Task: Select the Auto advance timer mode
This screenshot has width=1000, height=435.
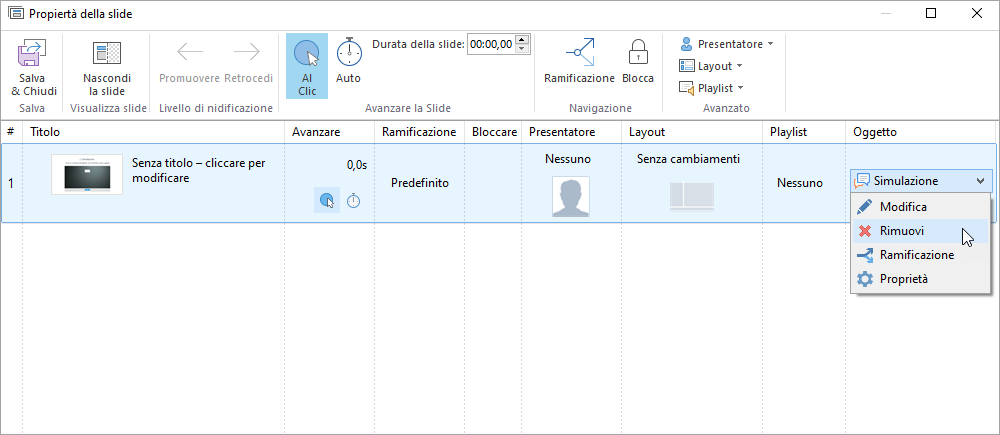Action: coord(348,53)
